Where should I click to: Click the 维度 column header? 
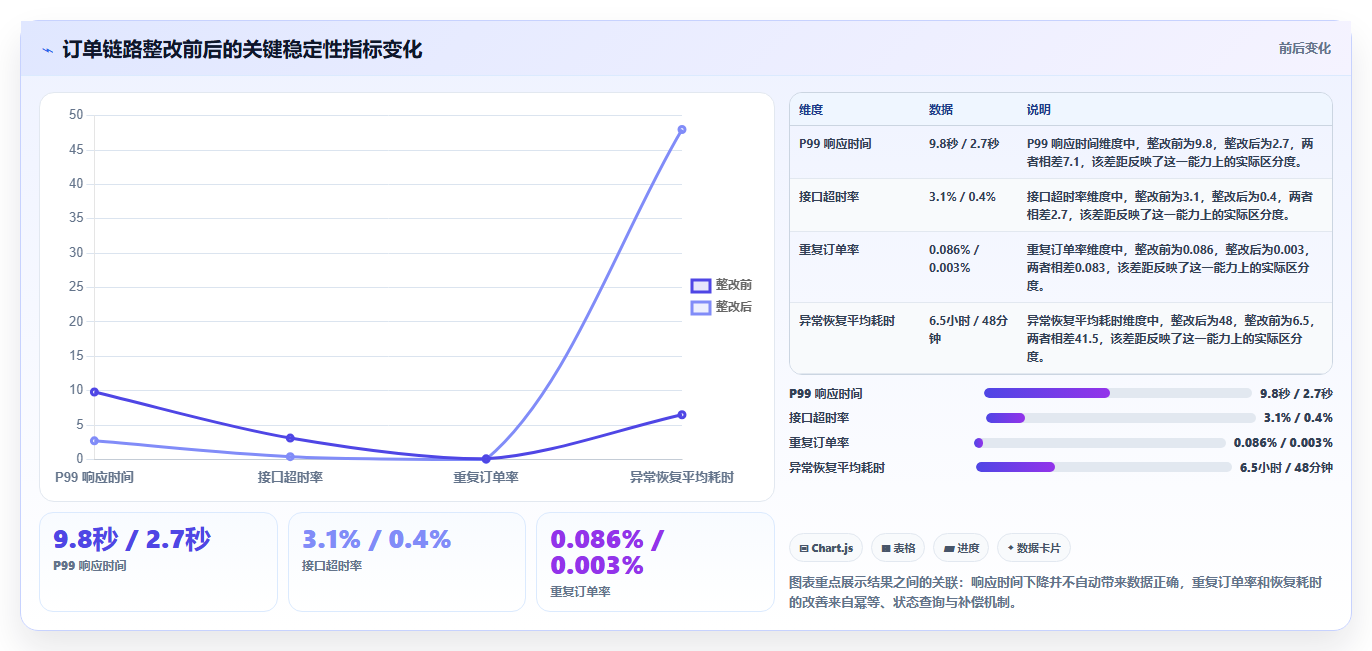click(x=811, y=110)
